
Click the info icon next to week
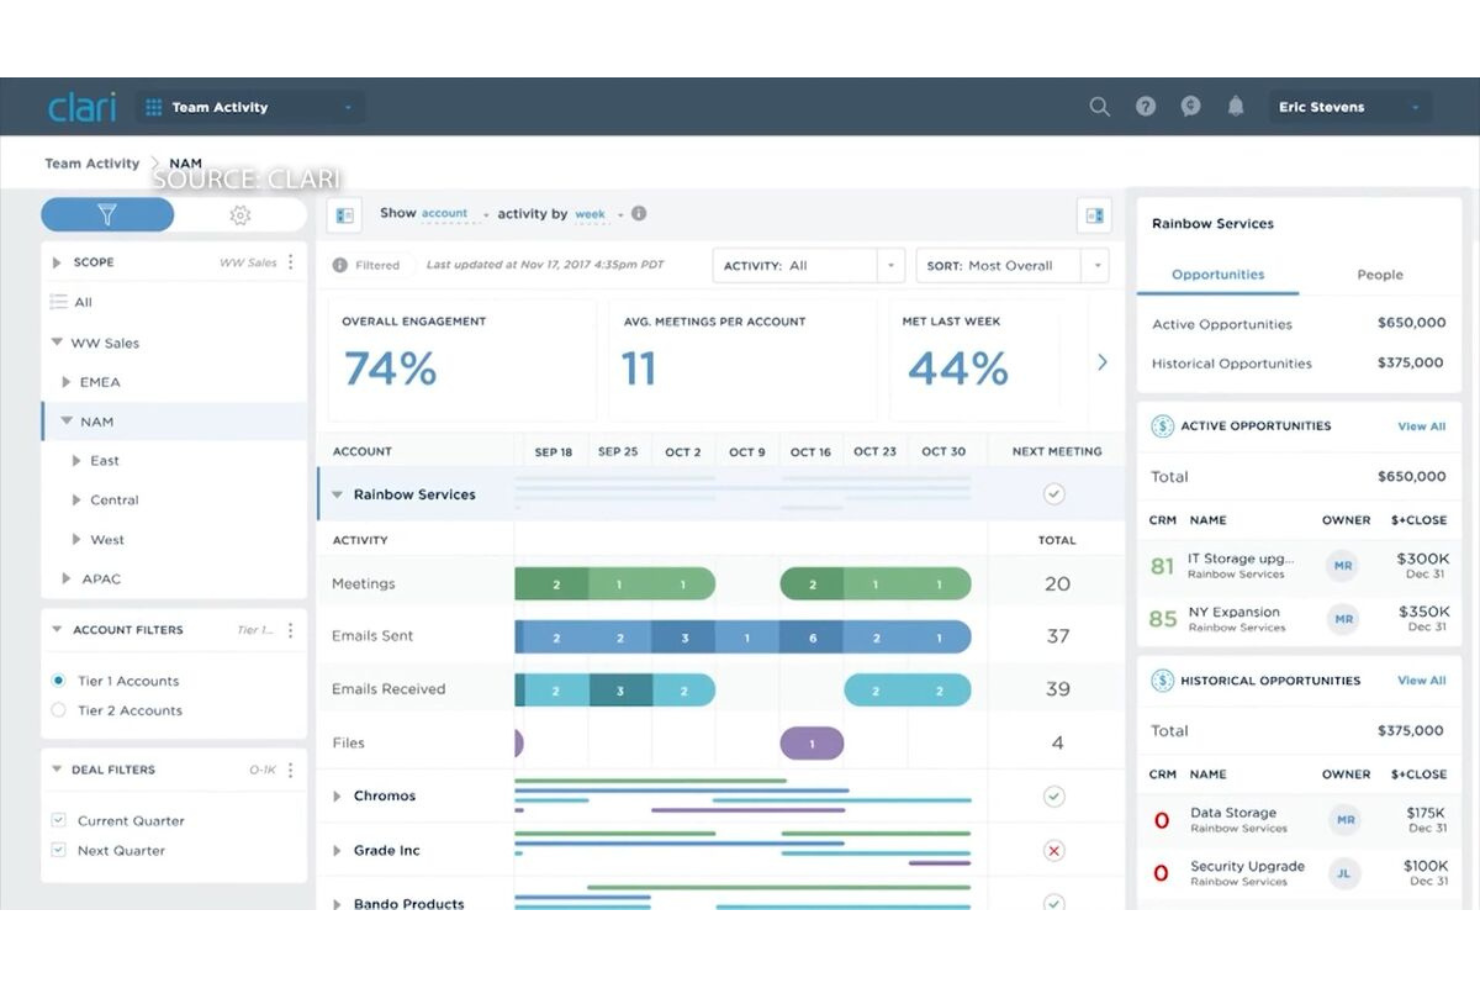[639, 213]
